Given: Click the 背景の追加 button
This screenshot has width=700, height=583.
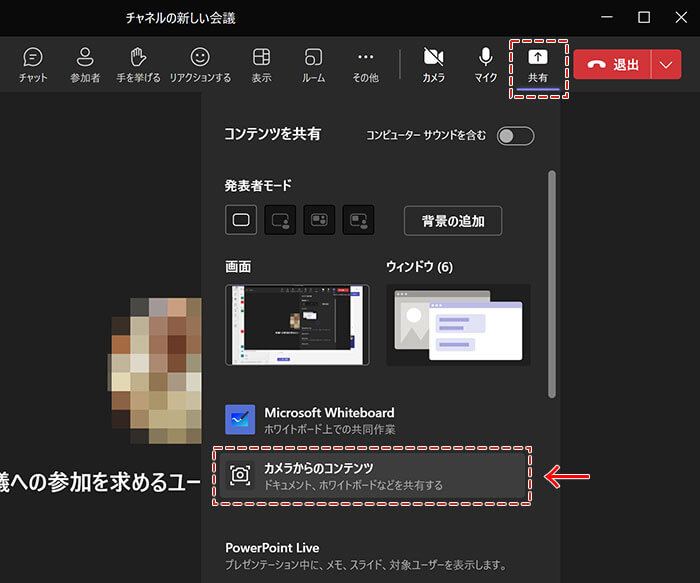Looking at the screenshot, I should 453,221.
